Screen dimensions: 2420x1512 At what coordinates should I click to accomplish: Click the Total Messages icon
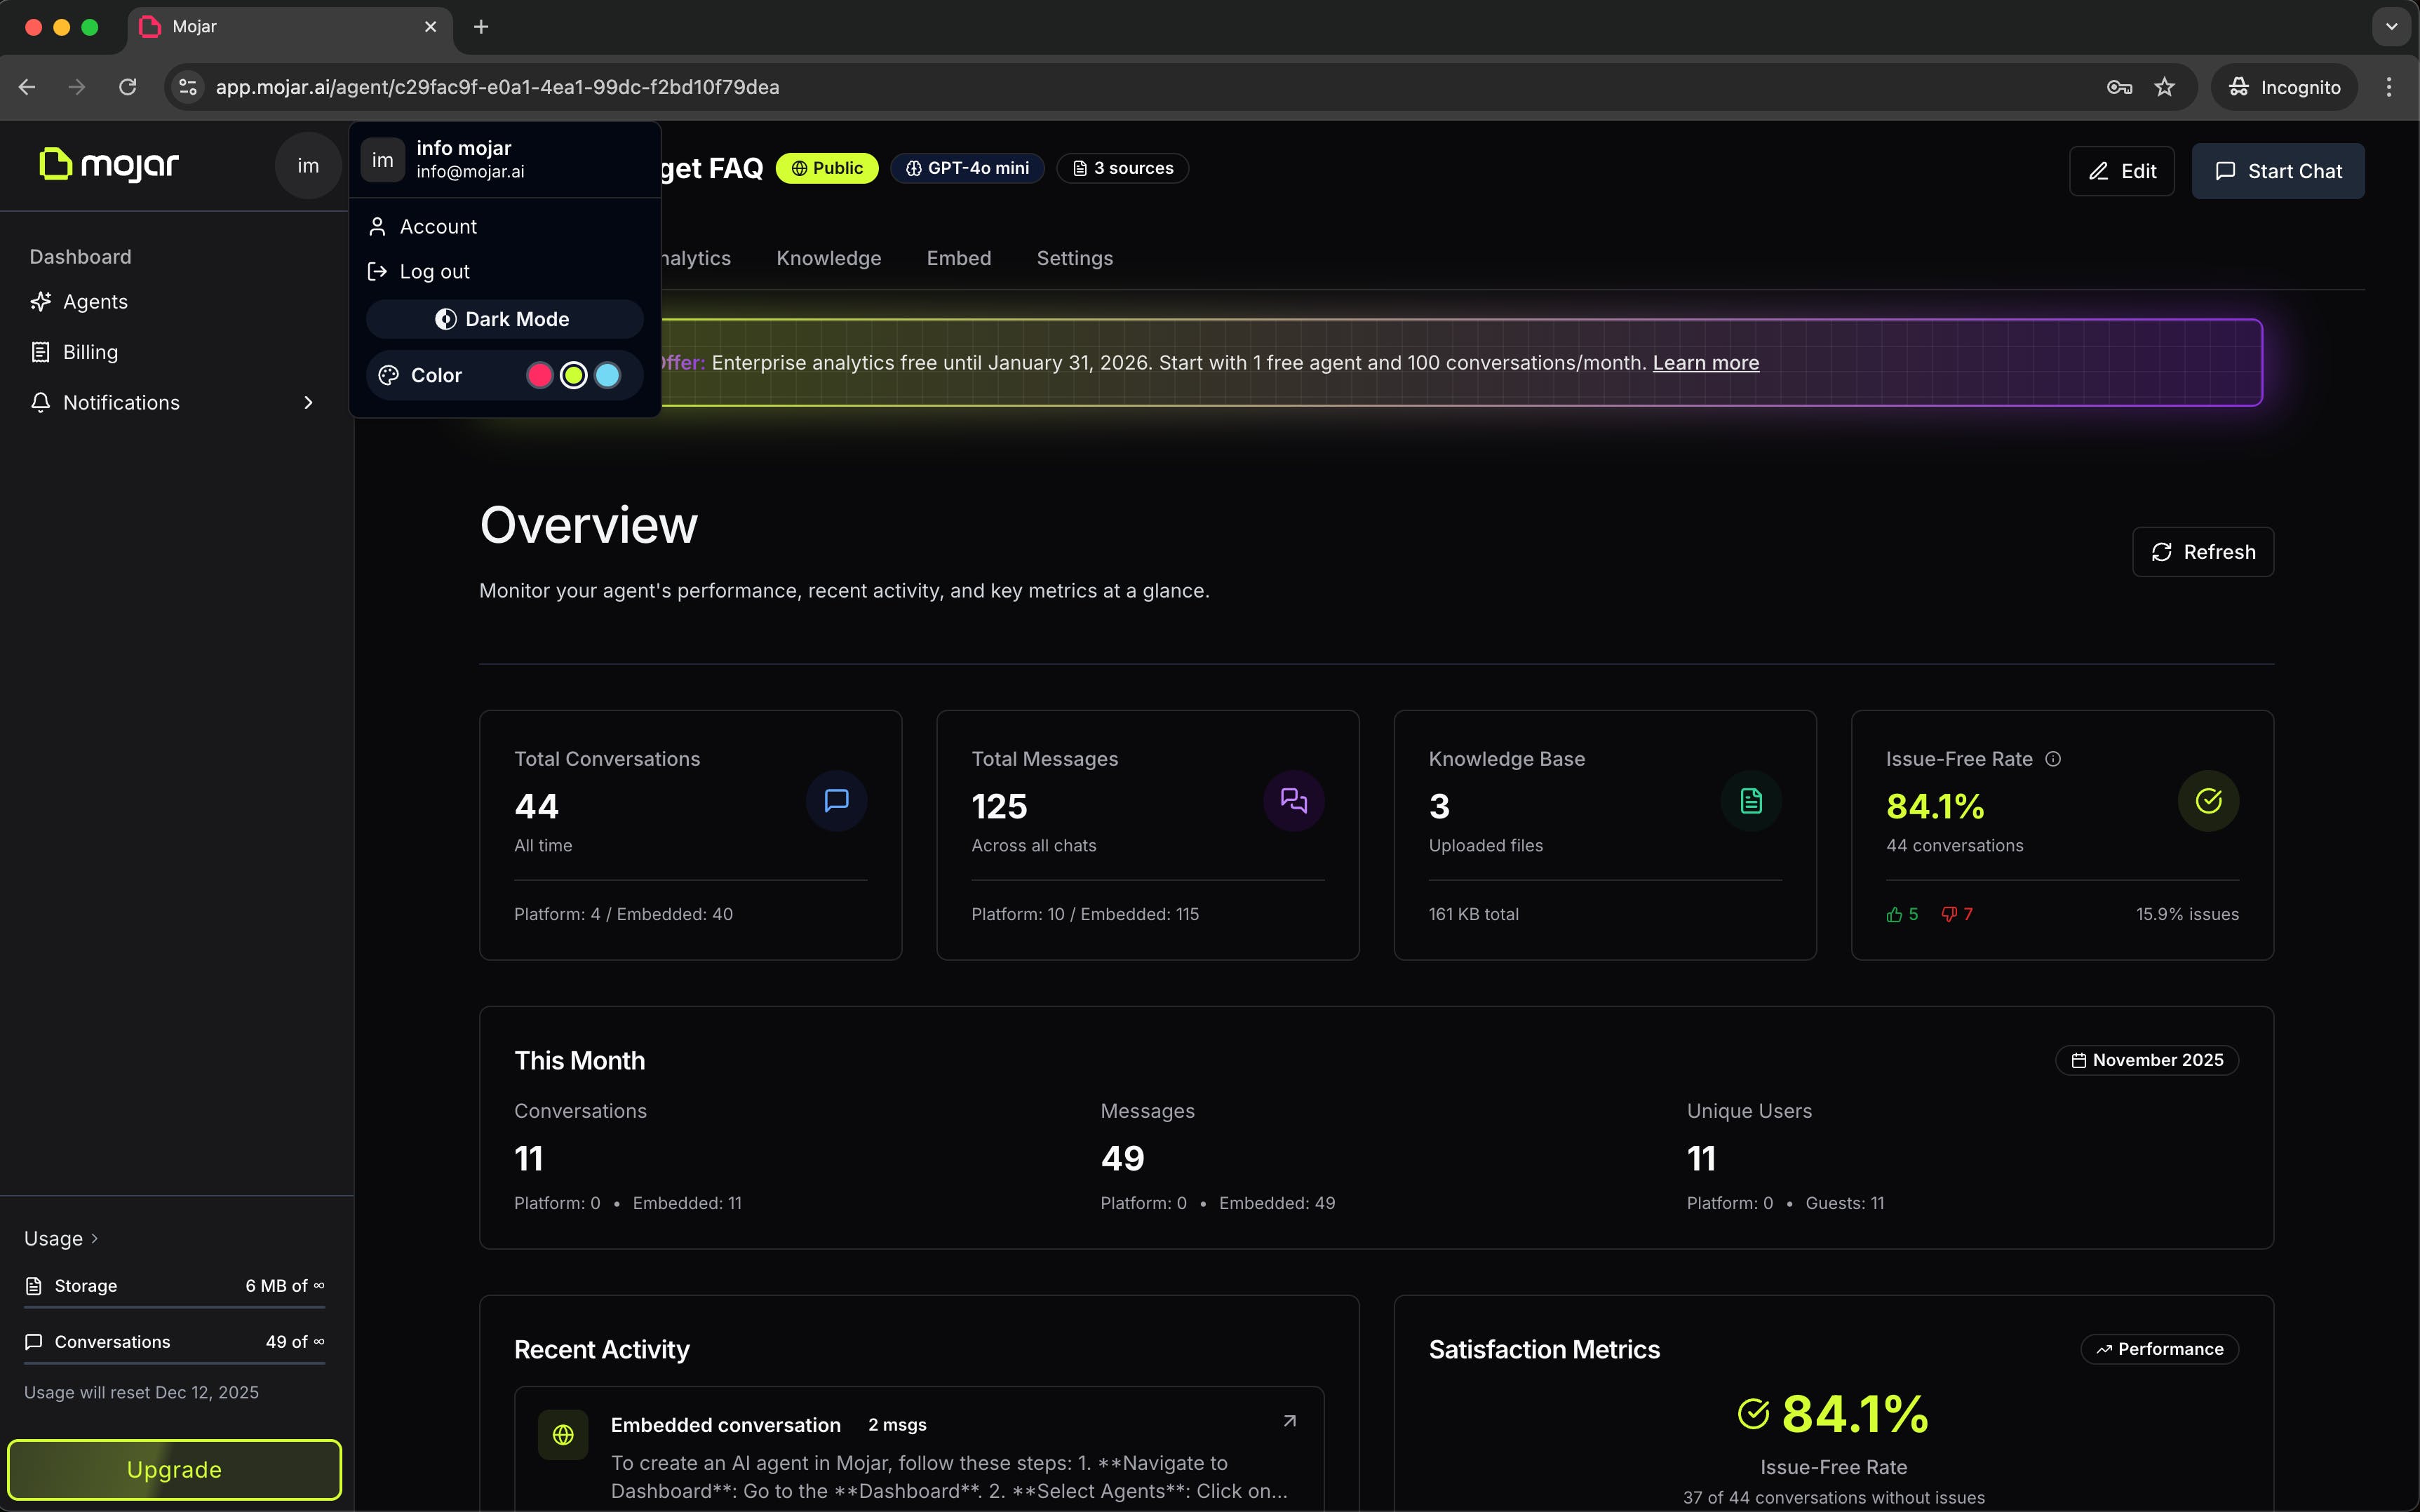(x=1293, y=801)
